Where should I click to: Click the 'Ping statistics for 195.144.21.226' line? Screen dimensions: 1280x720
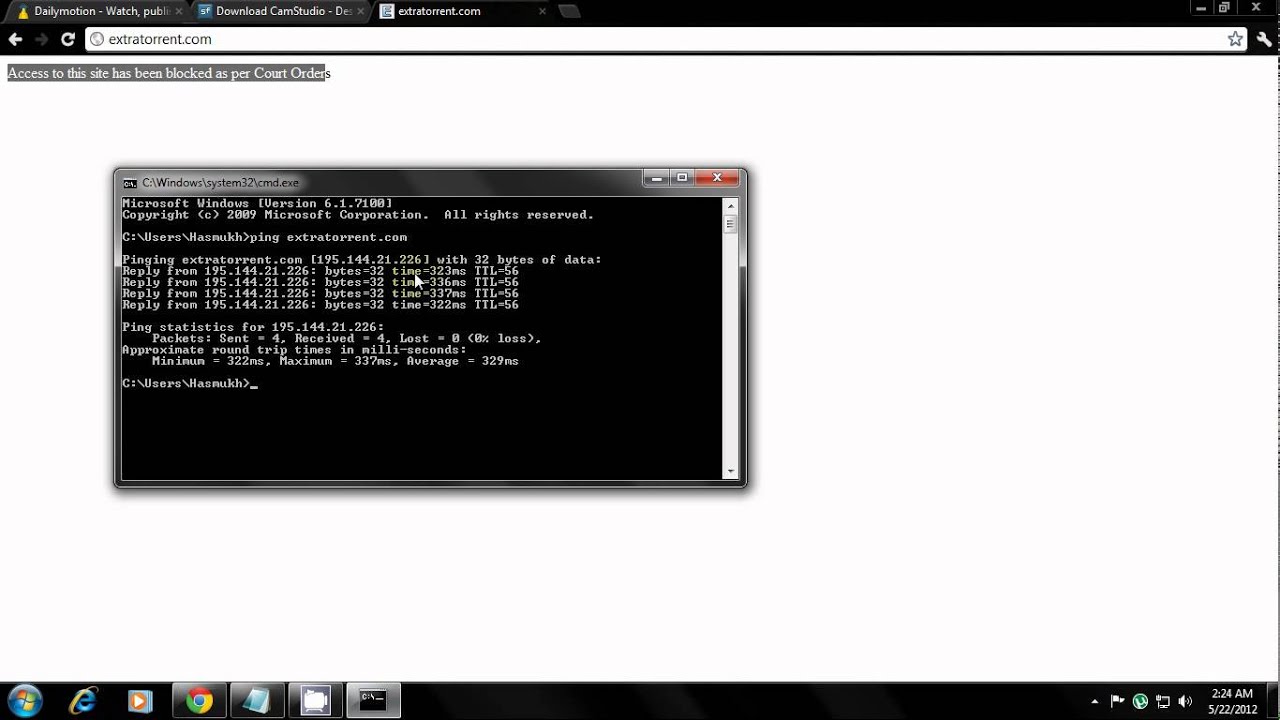click(253, 327)
